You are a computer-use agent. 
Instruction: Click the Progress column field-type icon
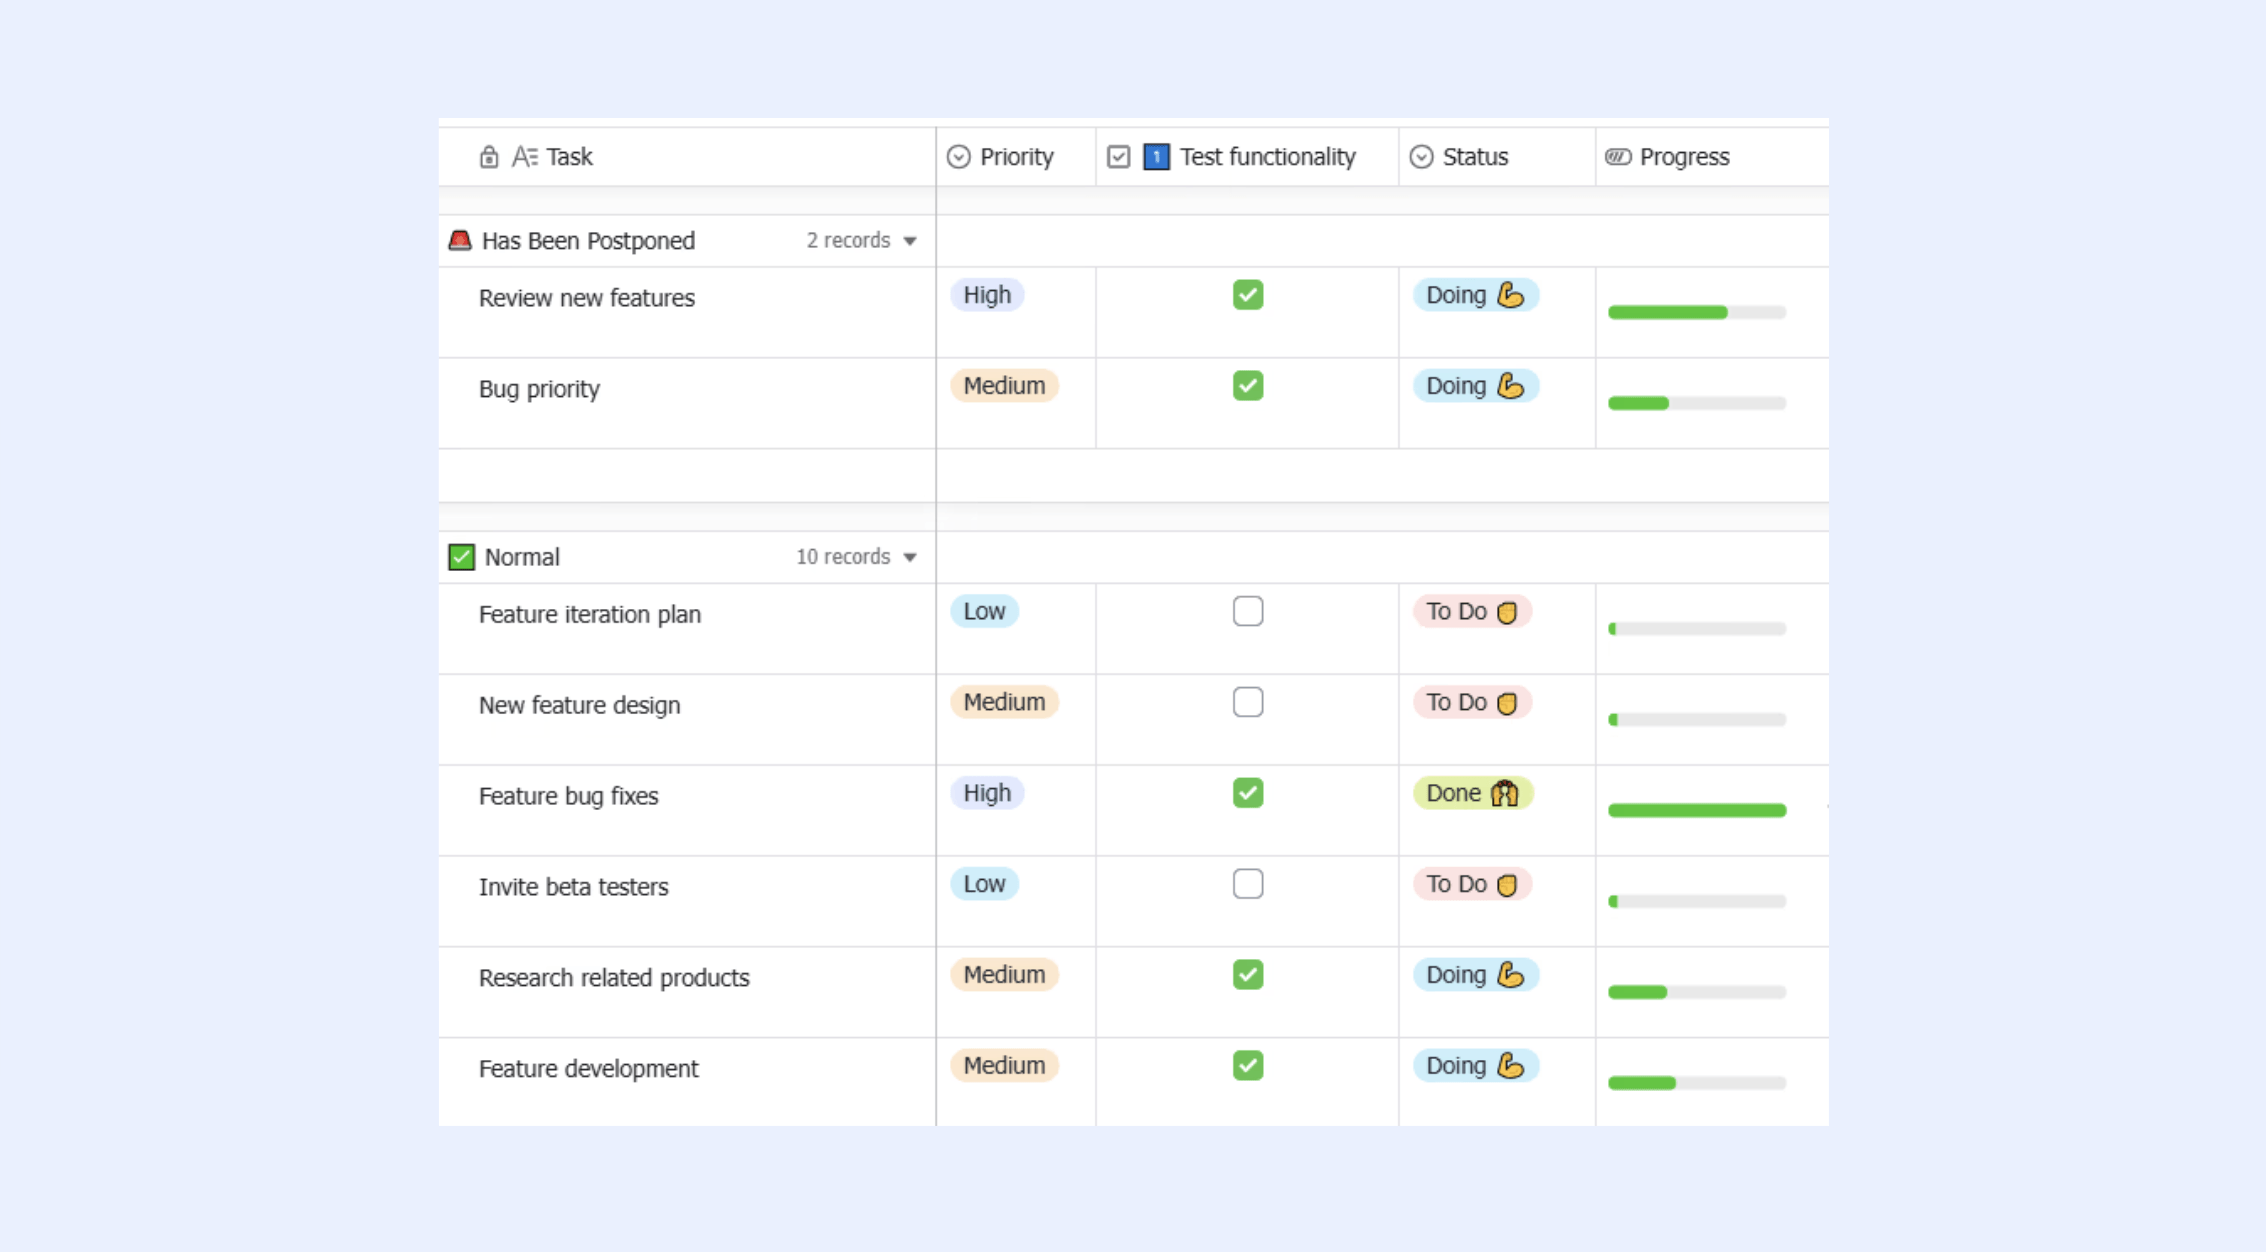tap(1618, 157)
